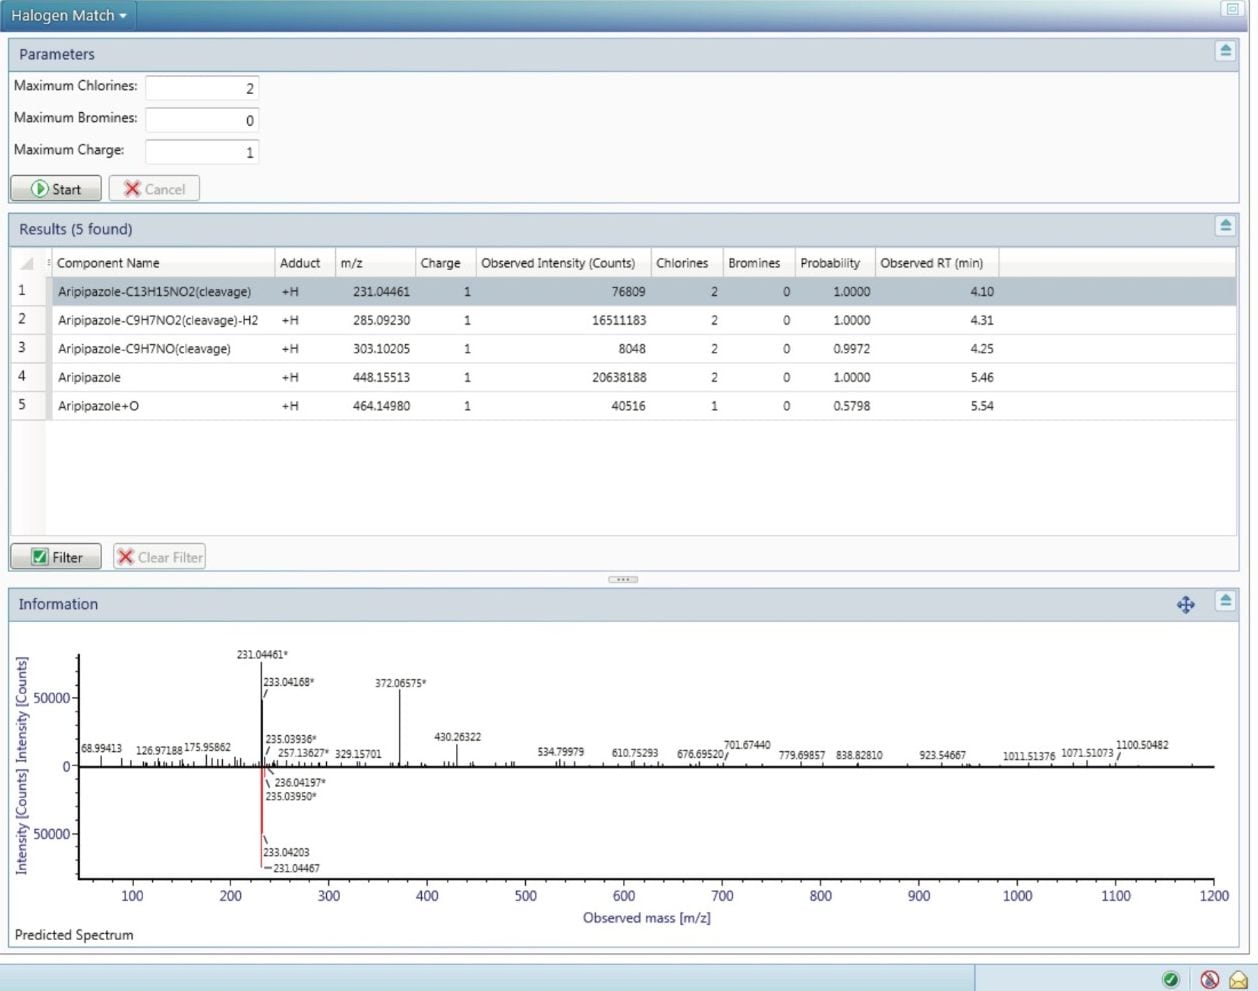1258x991 pixels.
Task: Click the window restore icon at top right
Action: pos(1232,9)
